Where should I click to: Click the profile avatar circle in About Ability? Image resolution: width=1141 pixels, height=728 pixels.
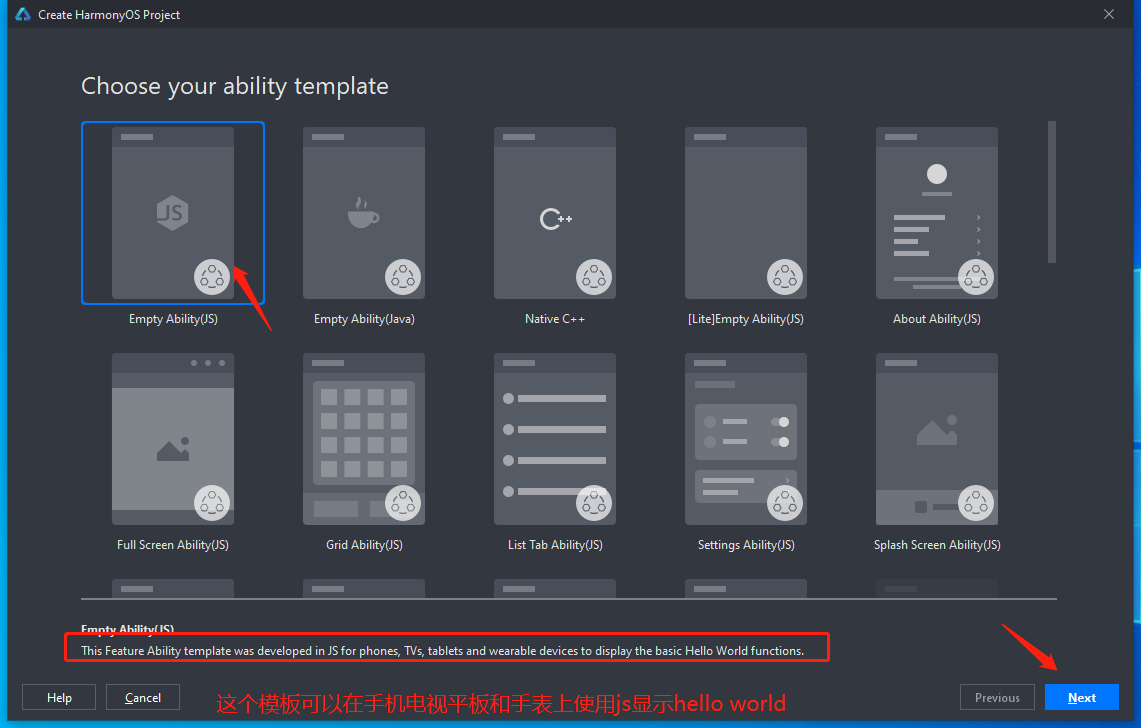(x=937, y=174)
